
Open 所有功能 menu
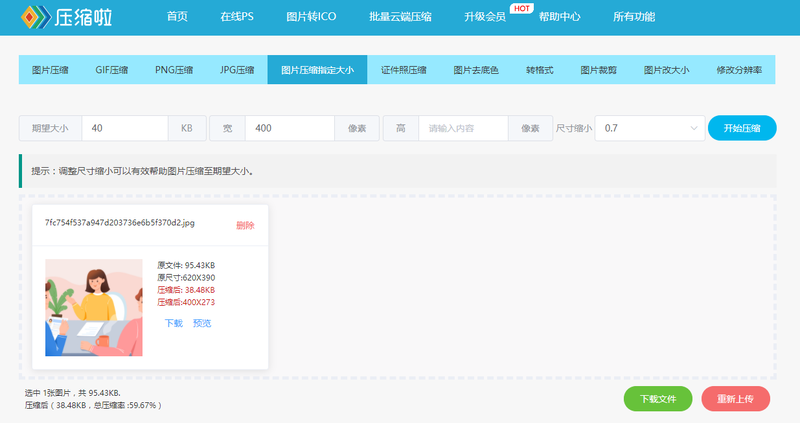[x=634, y=17]
